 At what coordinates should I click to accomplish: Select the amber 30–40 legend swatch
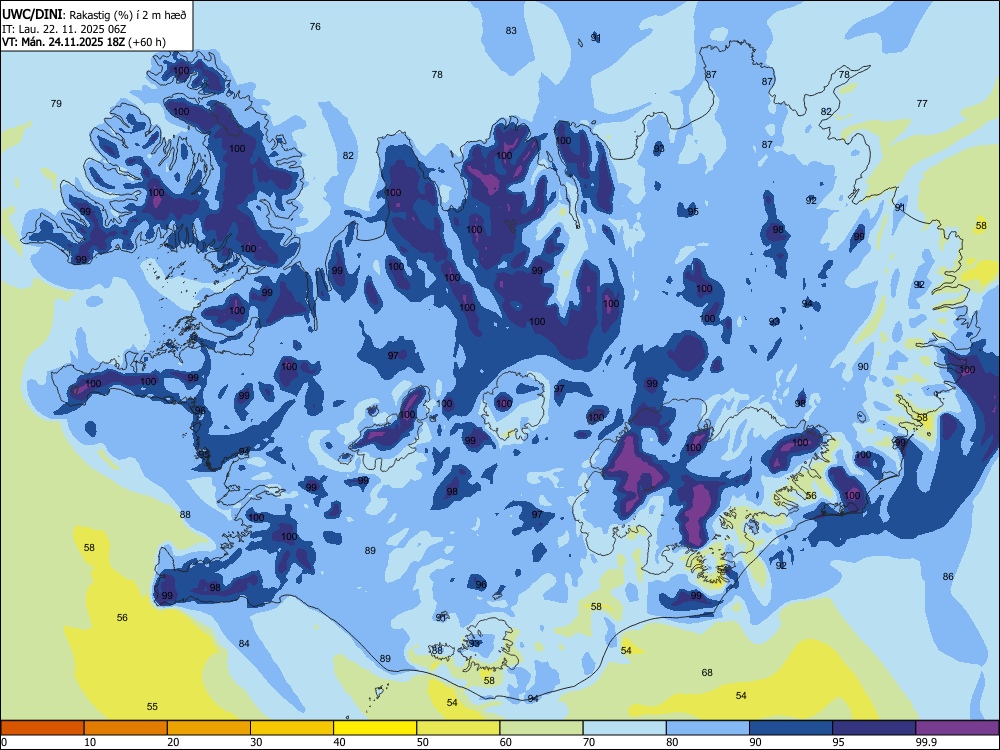point(292,728)
